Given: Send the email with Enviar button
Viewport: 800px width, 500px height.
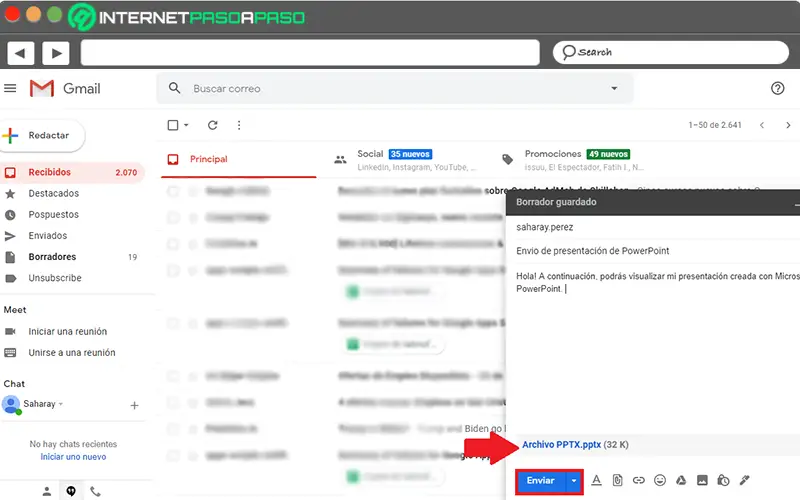Looking at the screenshot, I should coord(540,481).
